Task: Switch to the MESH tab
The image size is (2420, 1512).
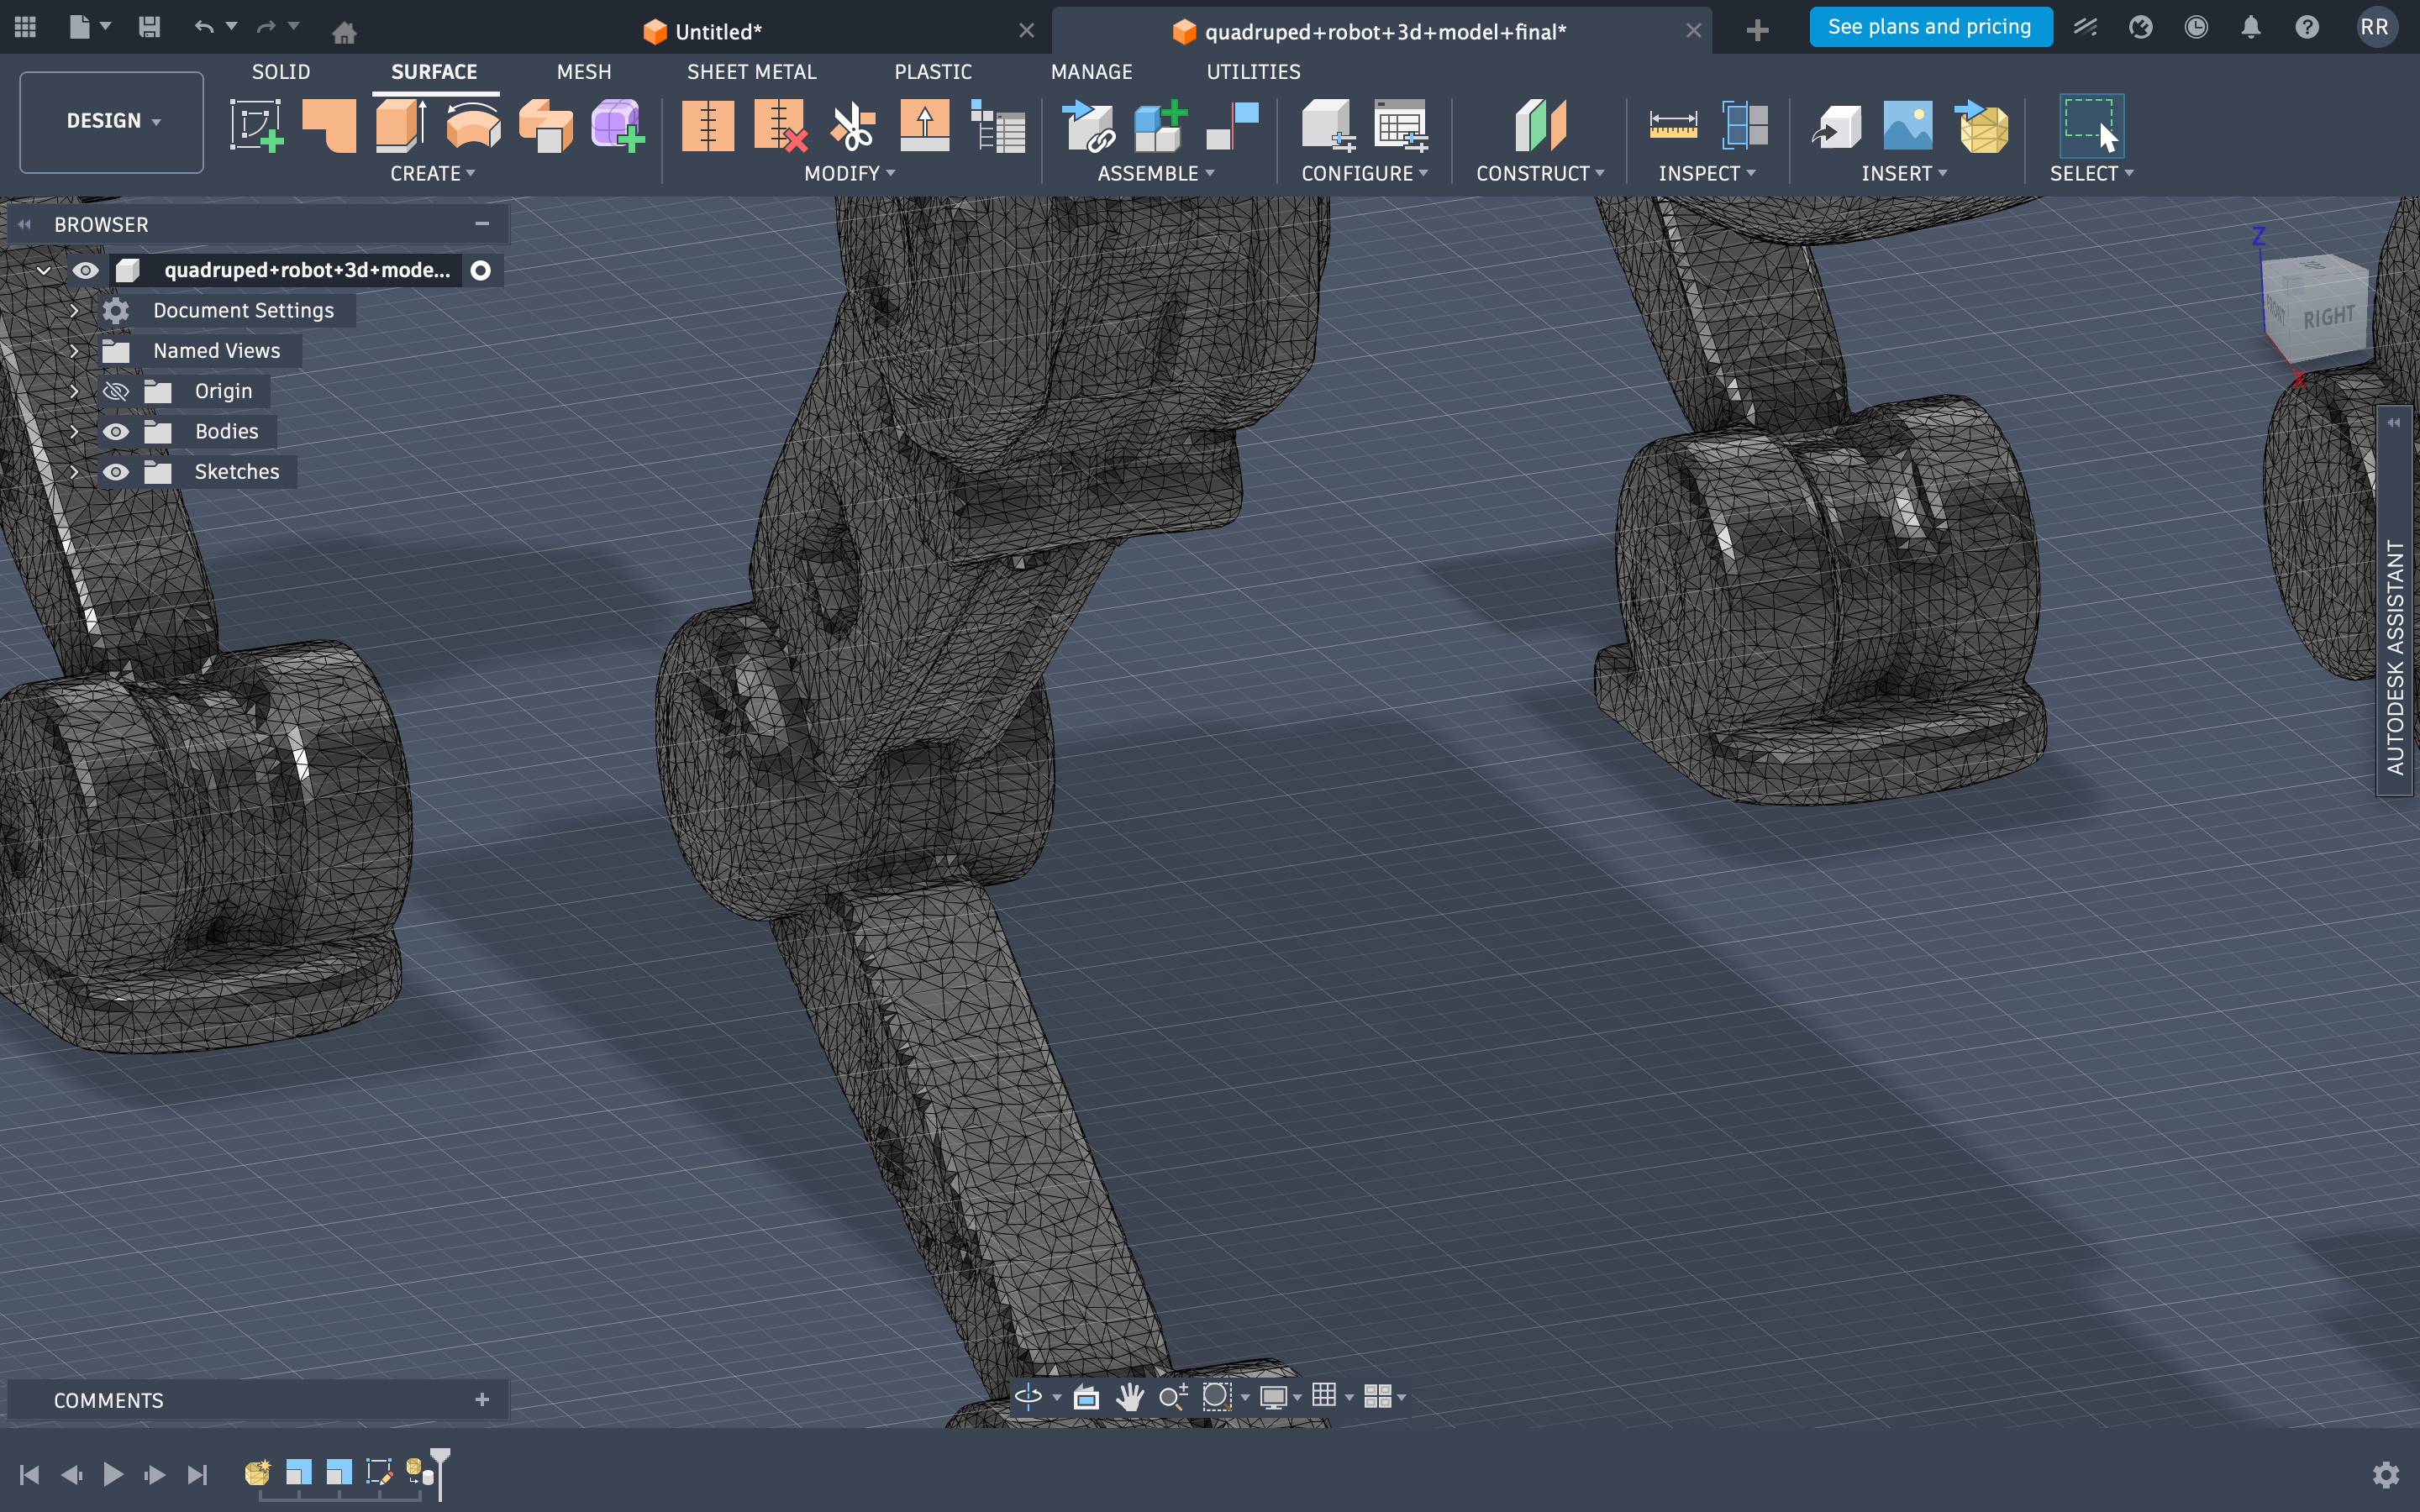Action: [583, 72]
